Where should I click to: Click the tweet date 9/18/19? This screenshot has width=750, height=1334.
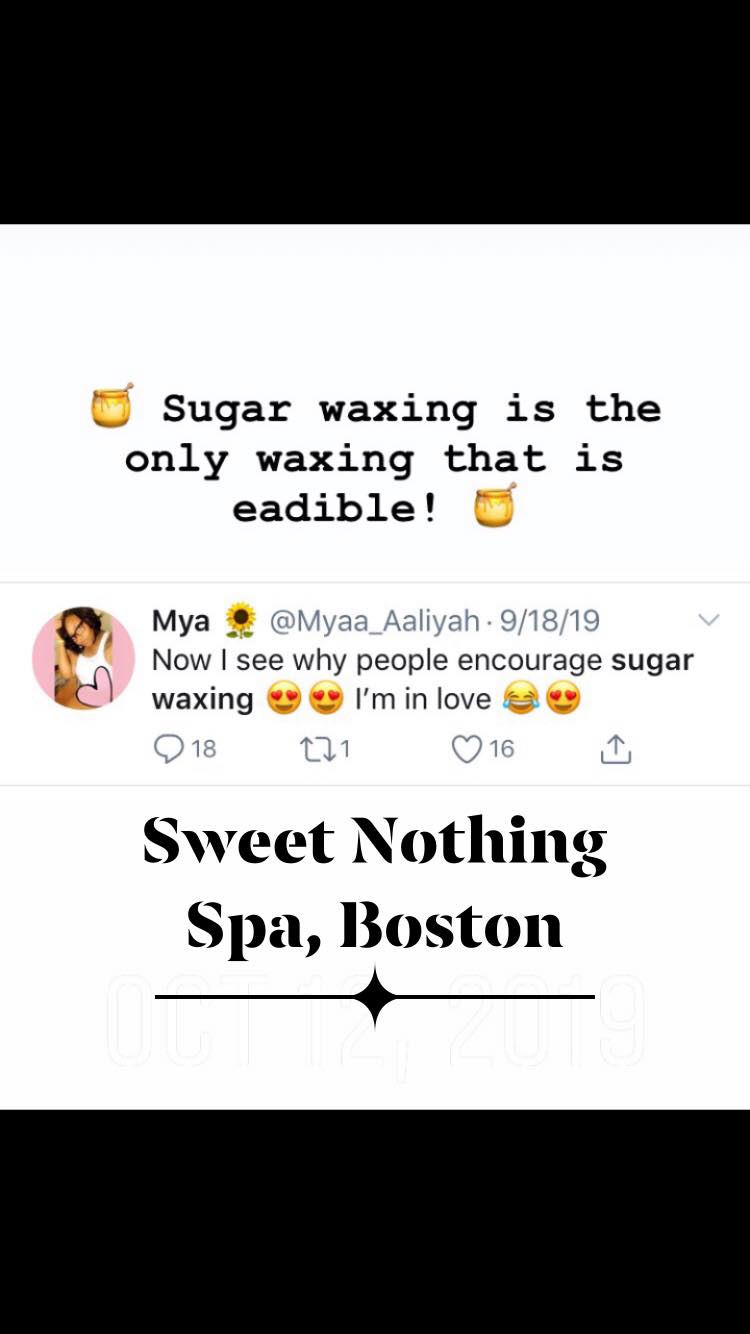(550, 621)
